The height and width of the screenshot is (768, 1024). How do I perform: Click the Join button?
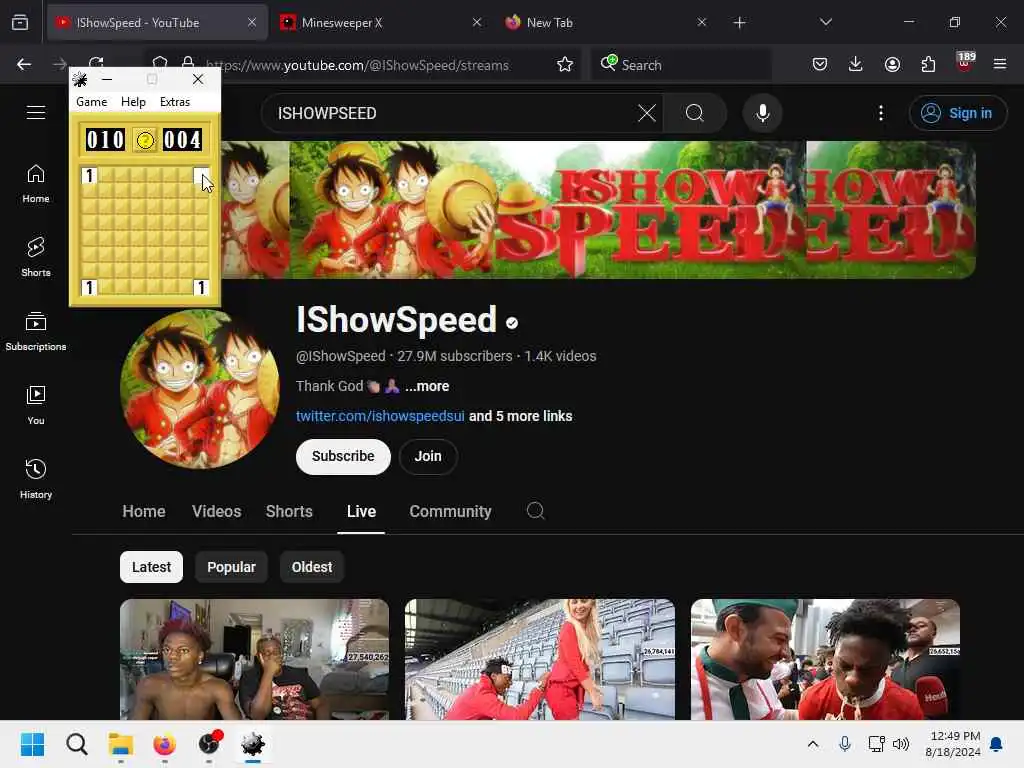428,456
